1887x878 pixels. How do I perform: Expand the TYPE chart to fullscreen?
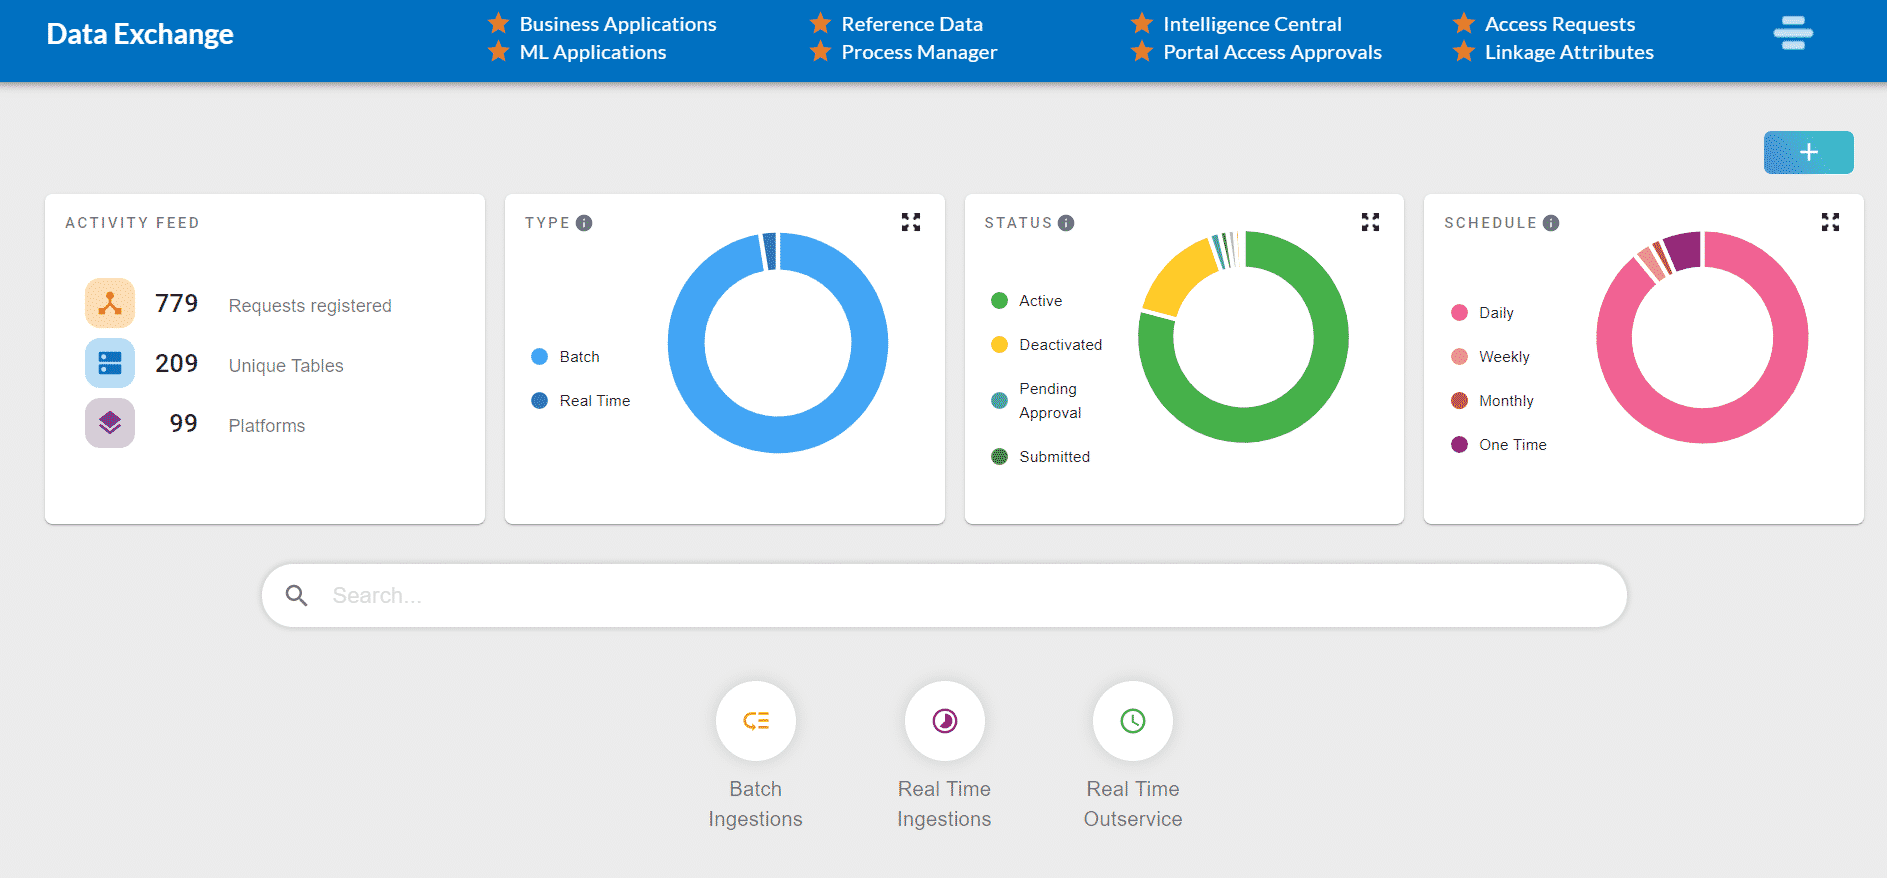tap(910, 222)
